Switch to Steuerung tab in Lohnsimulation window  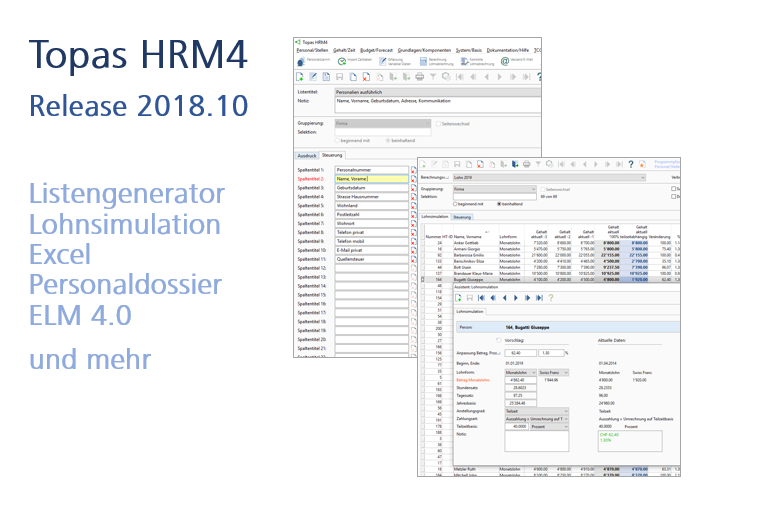tap(462, 217)
